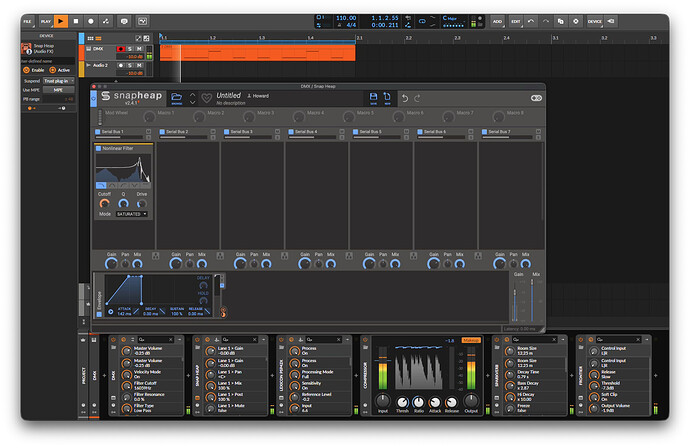This screenshot has height=448, width=690.
Task: Adjust the Compressor Thresh knob
Action: (x=402, y=402)
